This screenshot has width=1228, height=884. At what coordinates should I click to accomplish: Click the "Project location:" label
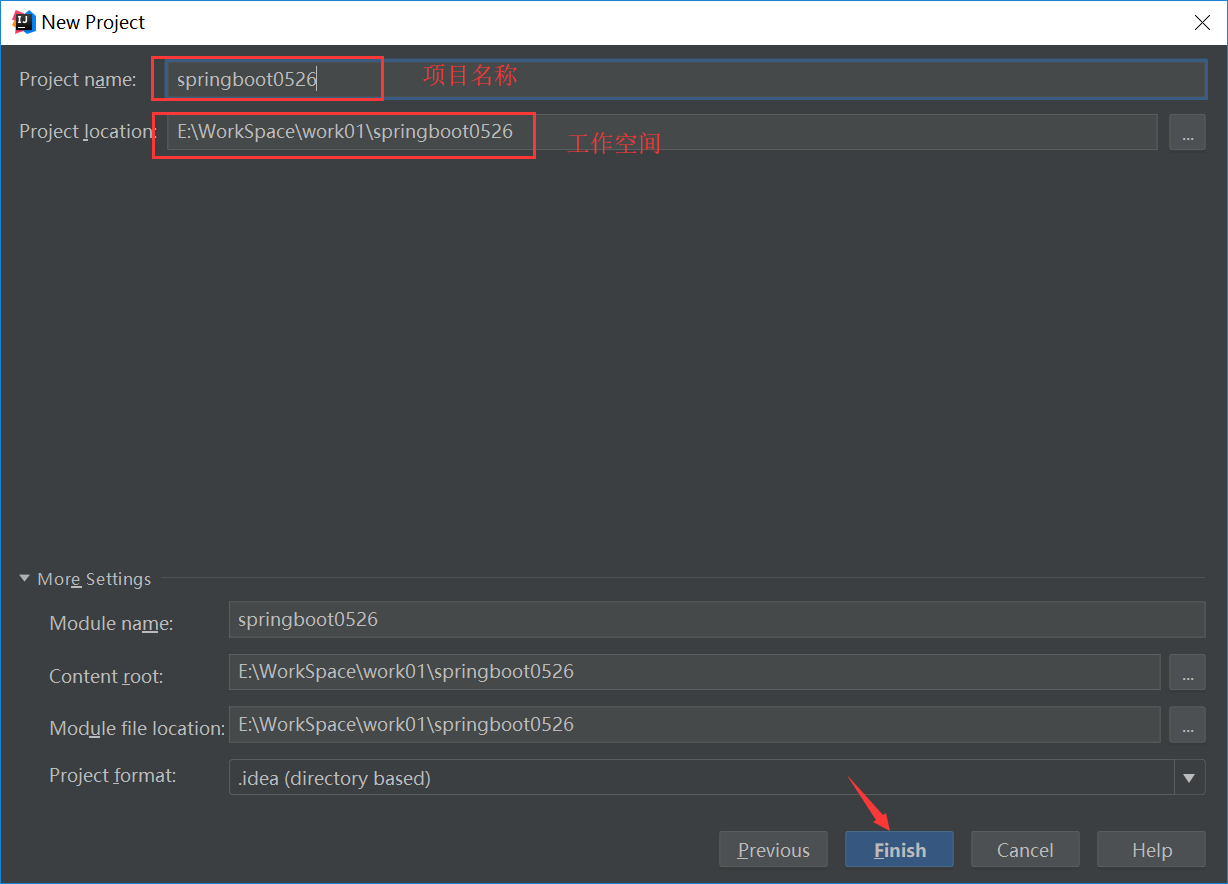coord(88,131)
